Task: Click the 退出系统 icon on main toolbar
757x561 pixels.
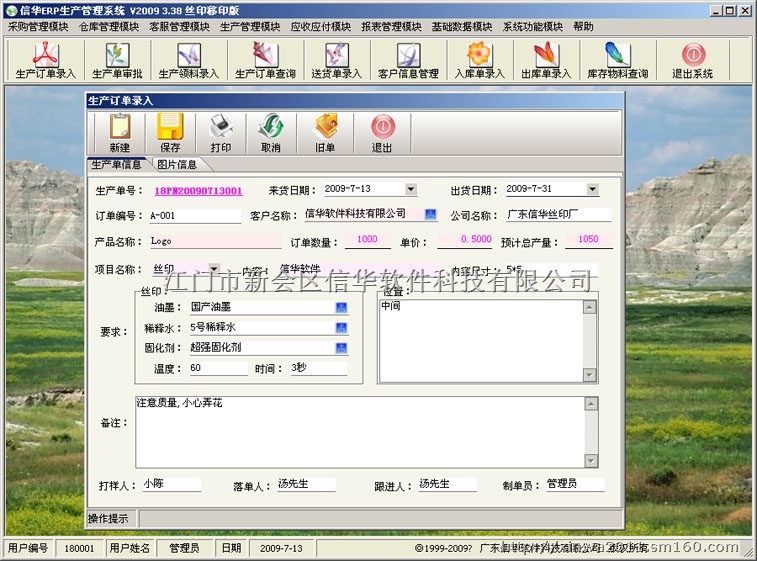Action: tap(692, 61)
